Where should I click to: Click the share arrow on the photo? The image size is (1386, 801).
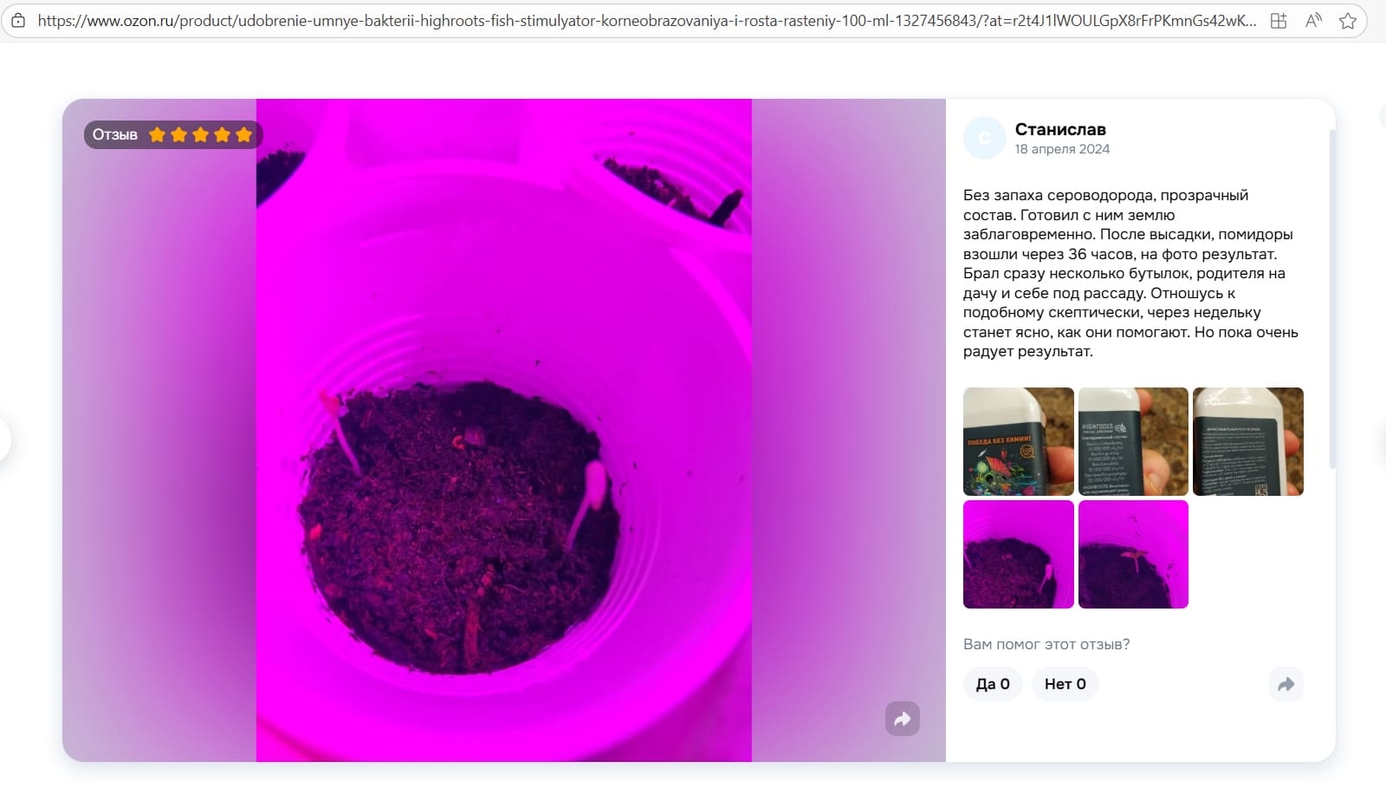point(902,718)
